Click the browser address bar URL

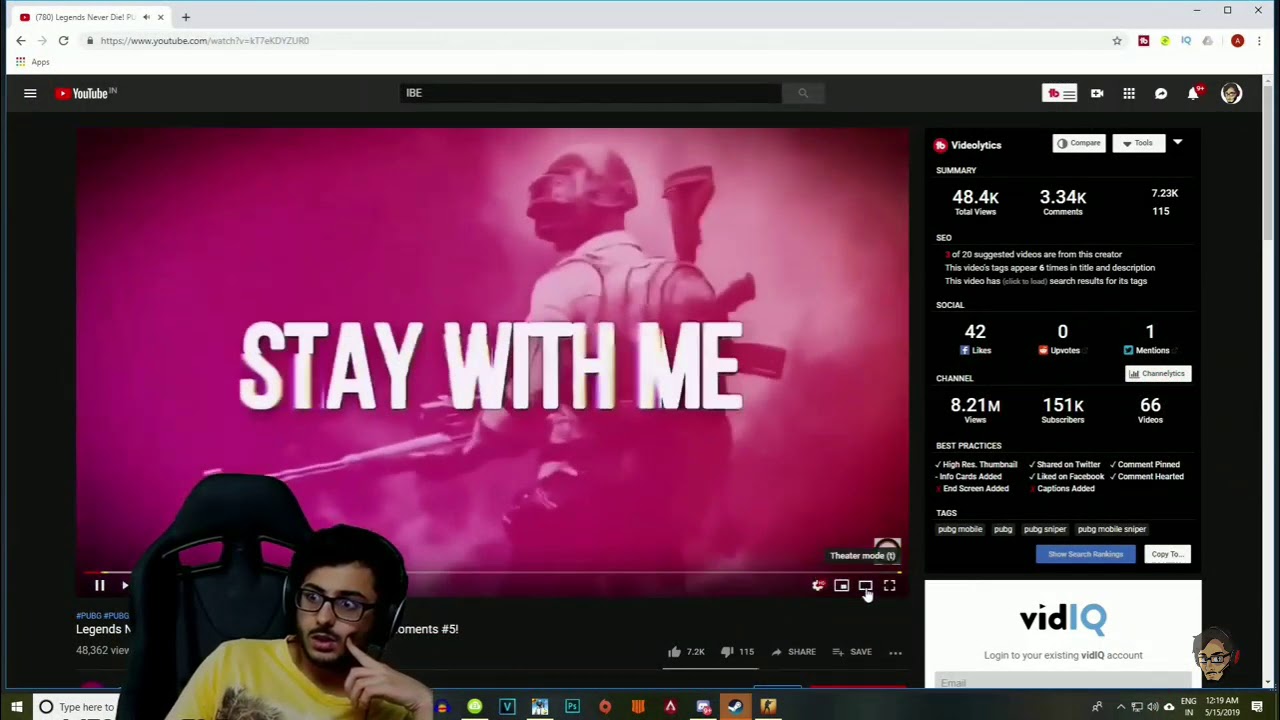[x=205, y=41]
